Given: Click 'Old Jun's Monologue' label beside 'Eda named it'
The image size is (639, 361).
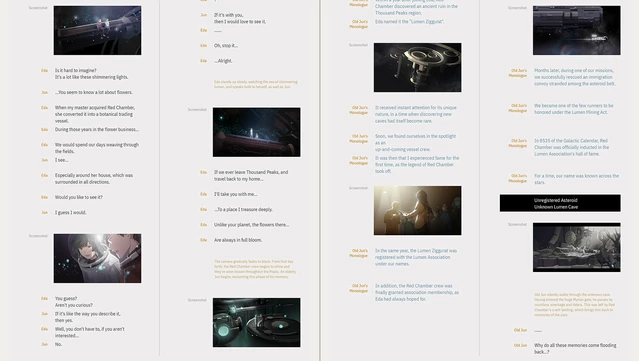Looking at the screenshot, I should pyautogui.click(x=359, y=24).
